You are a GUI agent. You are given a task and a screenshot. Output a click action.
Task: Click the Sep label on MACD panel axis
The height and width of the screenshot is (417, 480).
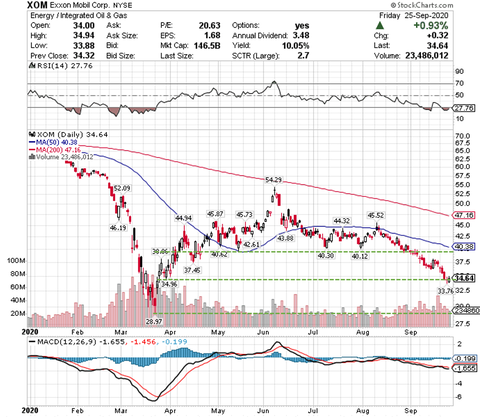click(411, 411)
